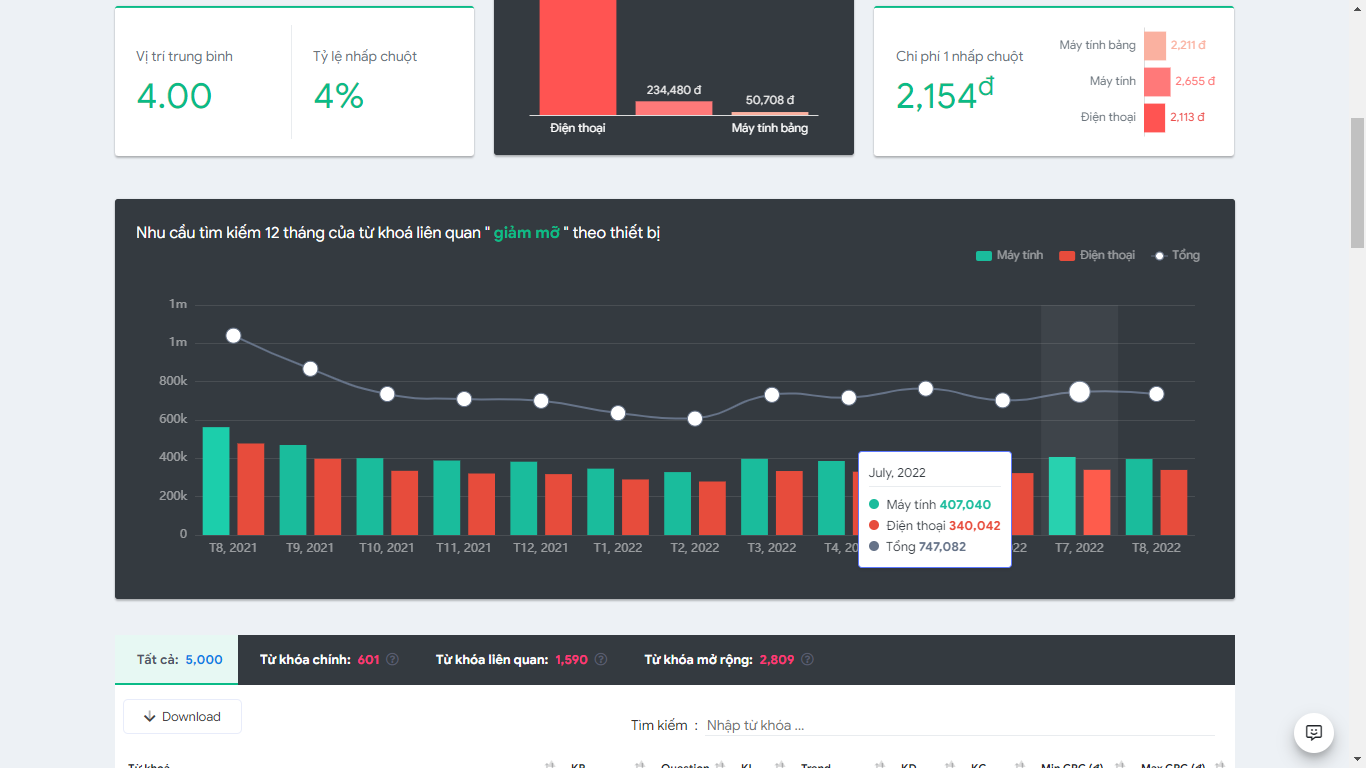Click the red Điện thoại bar for T9, 2021
1366x768 pixels.
coord(328,496)
